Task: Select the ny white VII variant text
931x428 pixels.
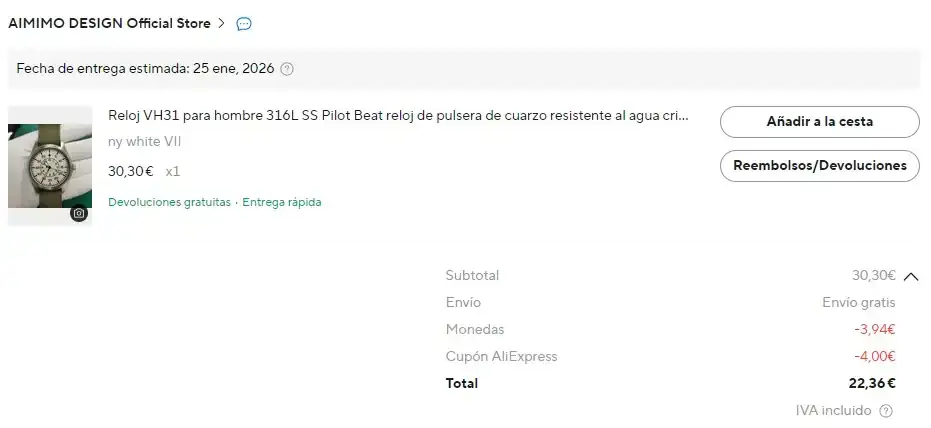Action: pyautogui.click(x=145, y=142)
